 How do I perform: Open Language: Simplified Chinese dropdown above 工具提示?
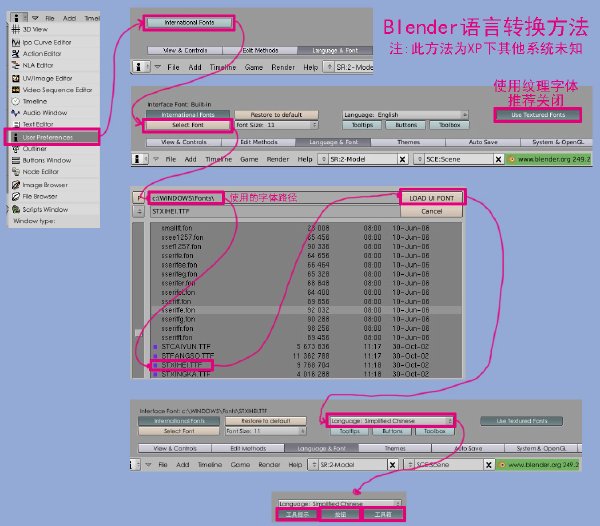[x=340, y=503]
